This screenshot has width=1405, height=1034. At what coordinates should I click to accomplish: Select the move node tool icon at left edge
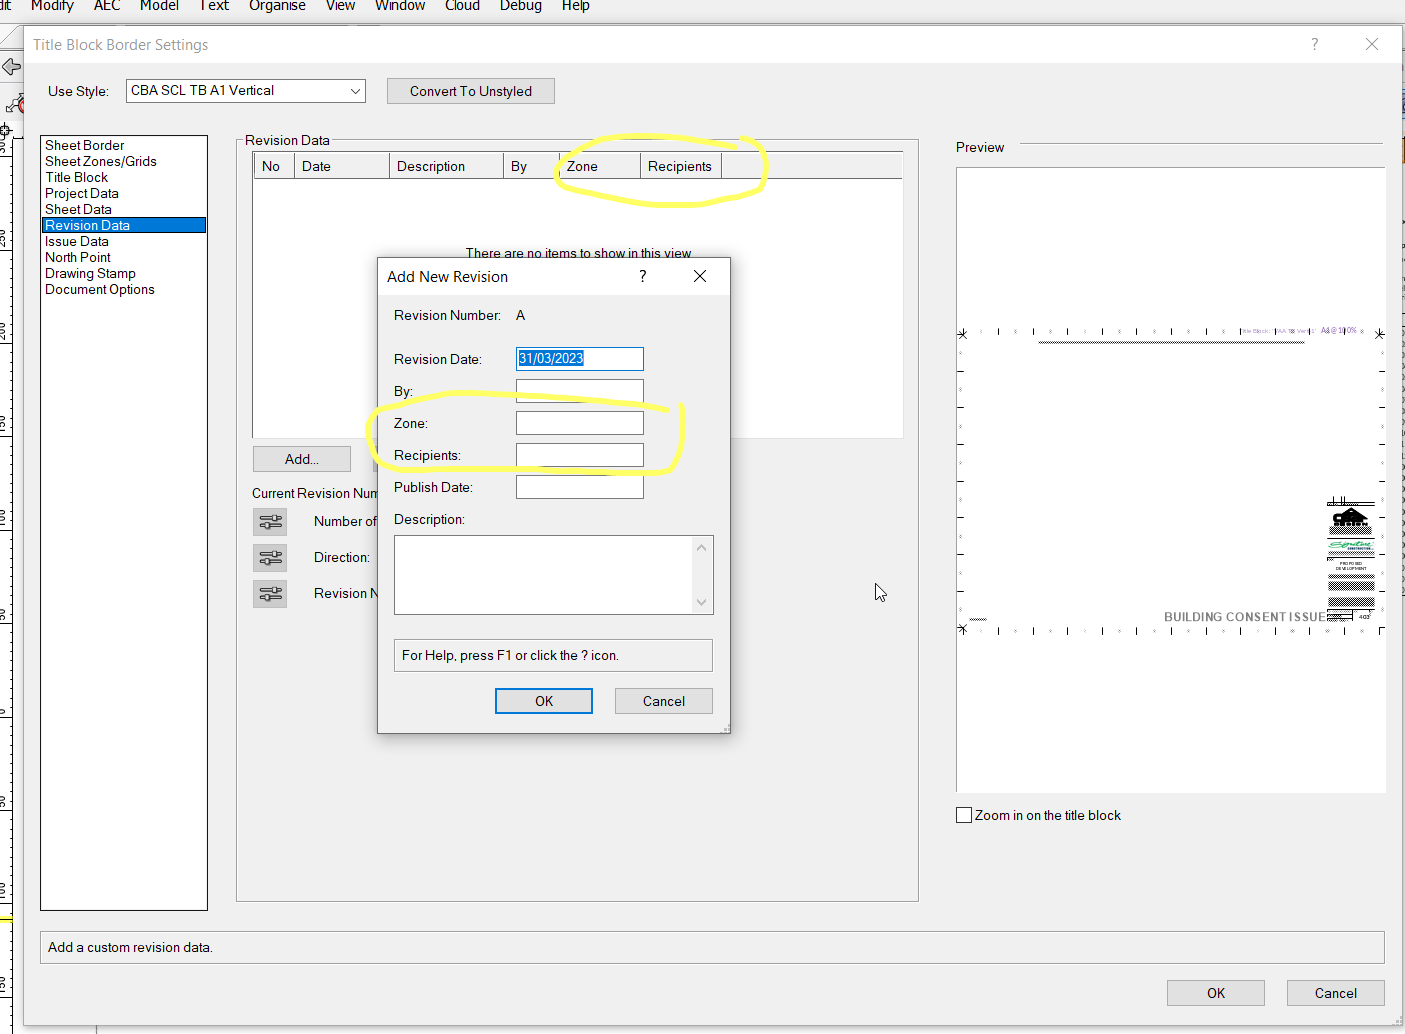[x=15, y=102]
